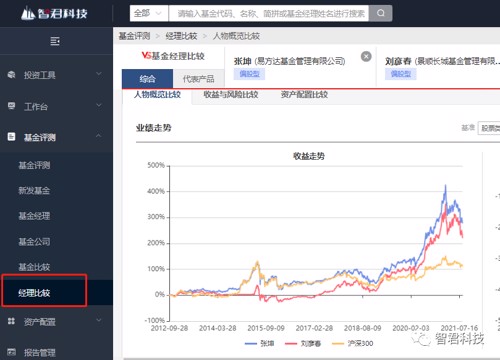The image size is (500, 360).
Task: Click the search magnifier button
Action: (380, 13)
